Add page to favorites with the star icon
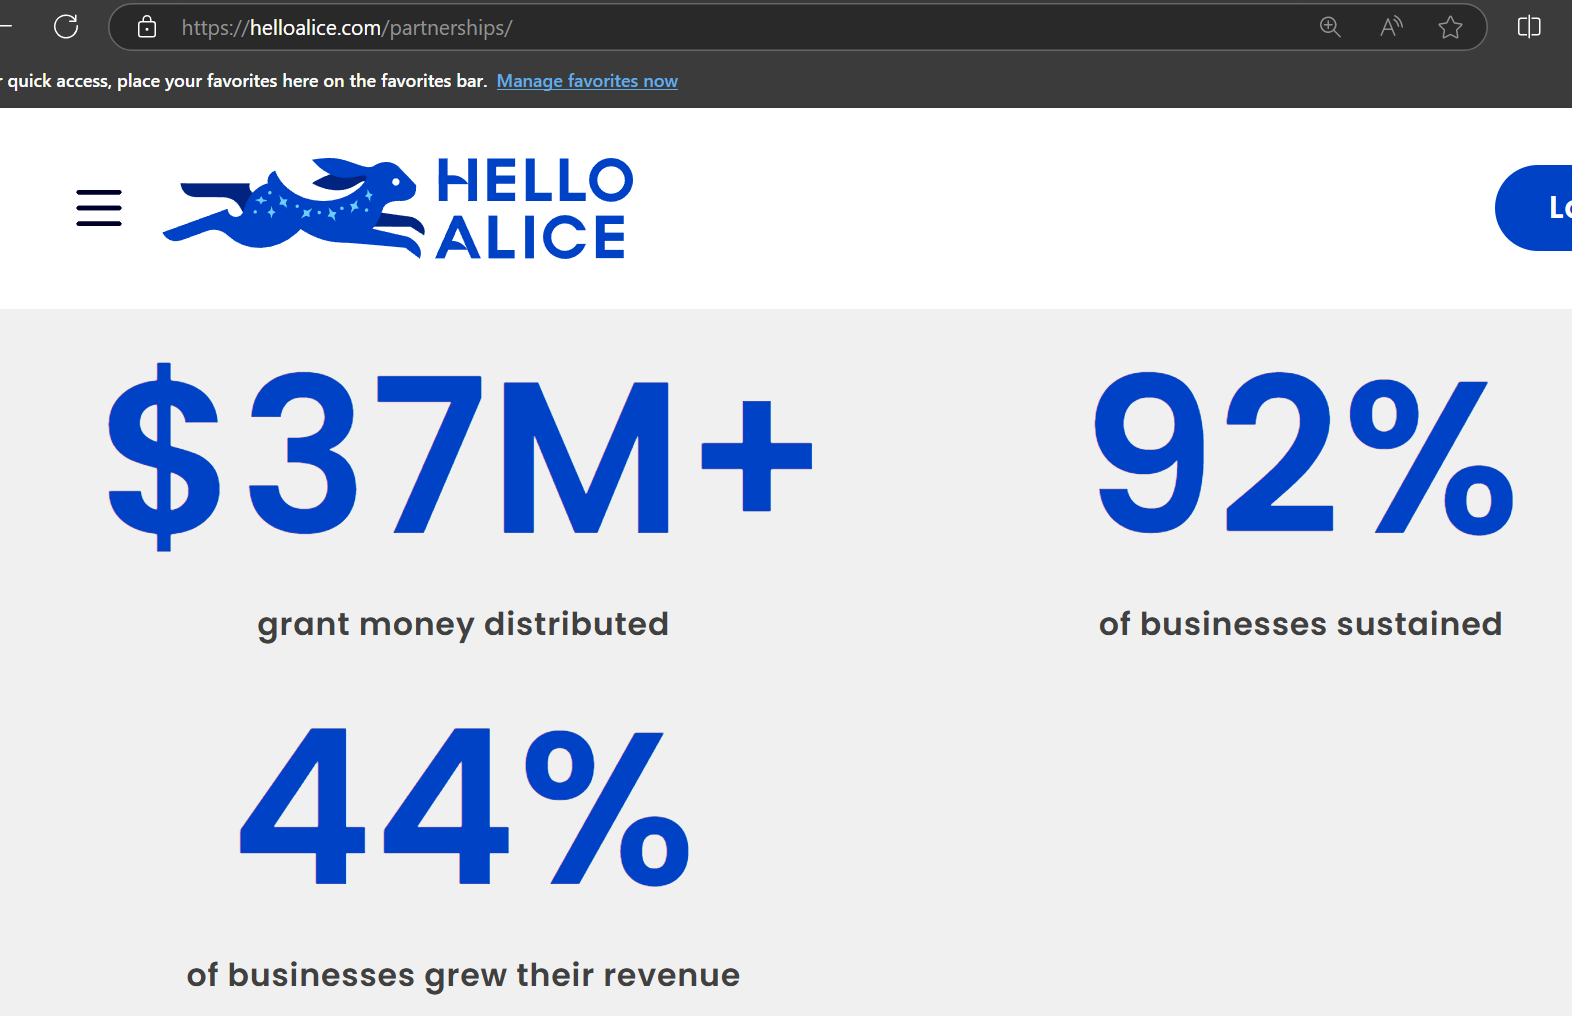1572x1016 pixels. point(1450,27)
